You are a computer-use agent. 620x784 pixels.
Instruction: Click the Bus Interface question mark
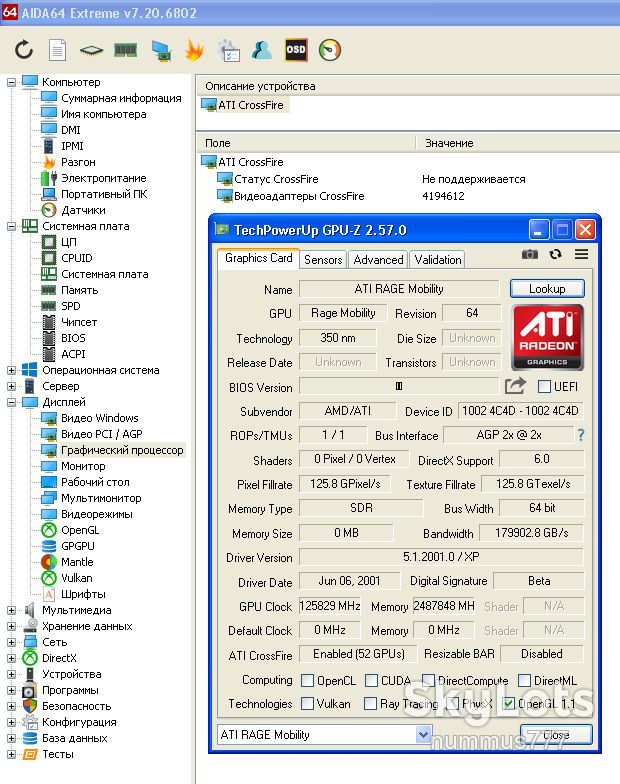(x=580, y=434)
